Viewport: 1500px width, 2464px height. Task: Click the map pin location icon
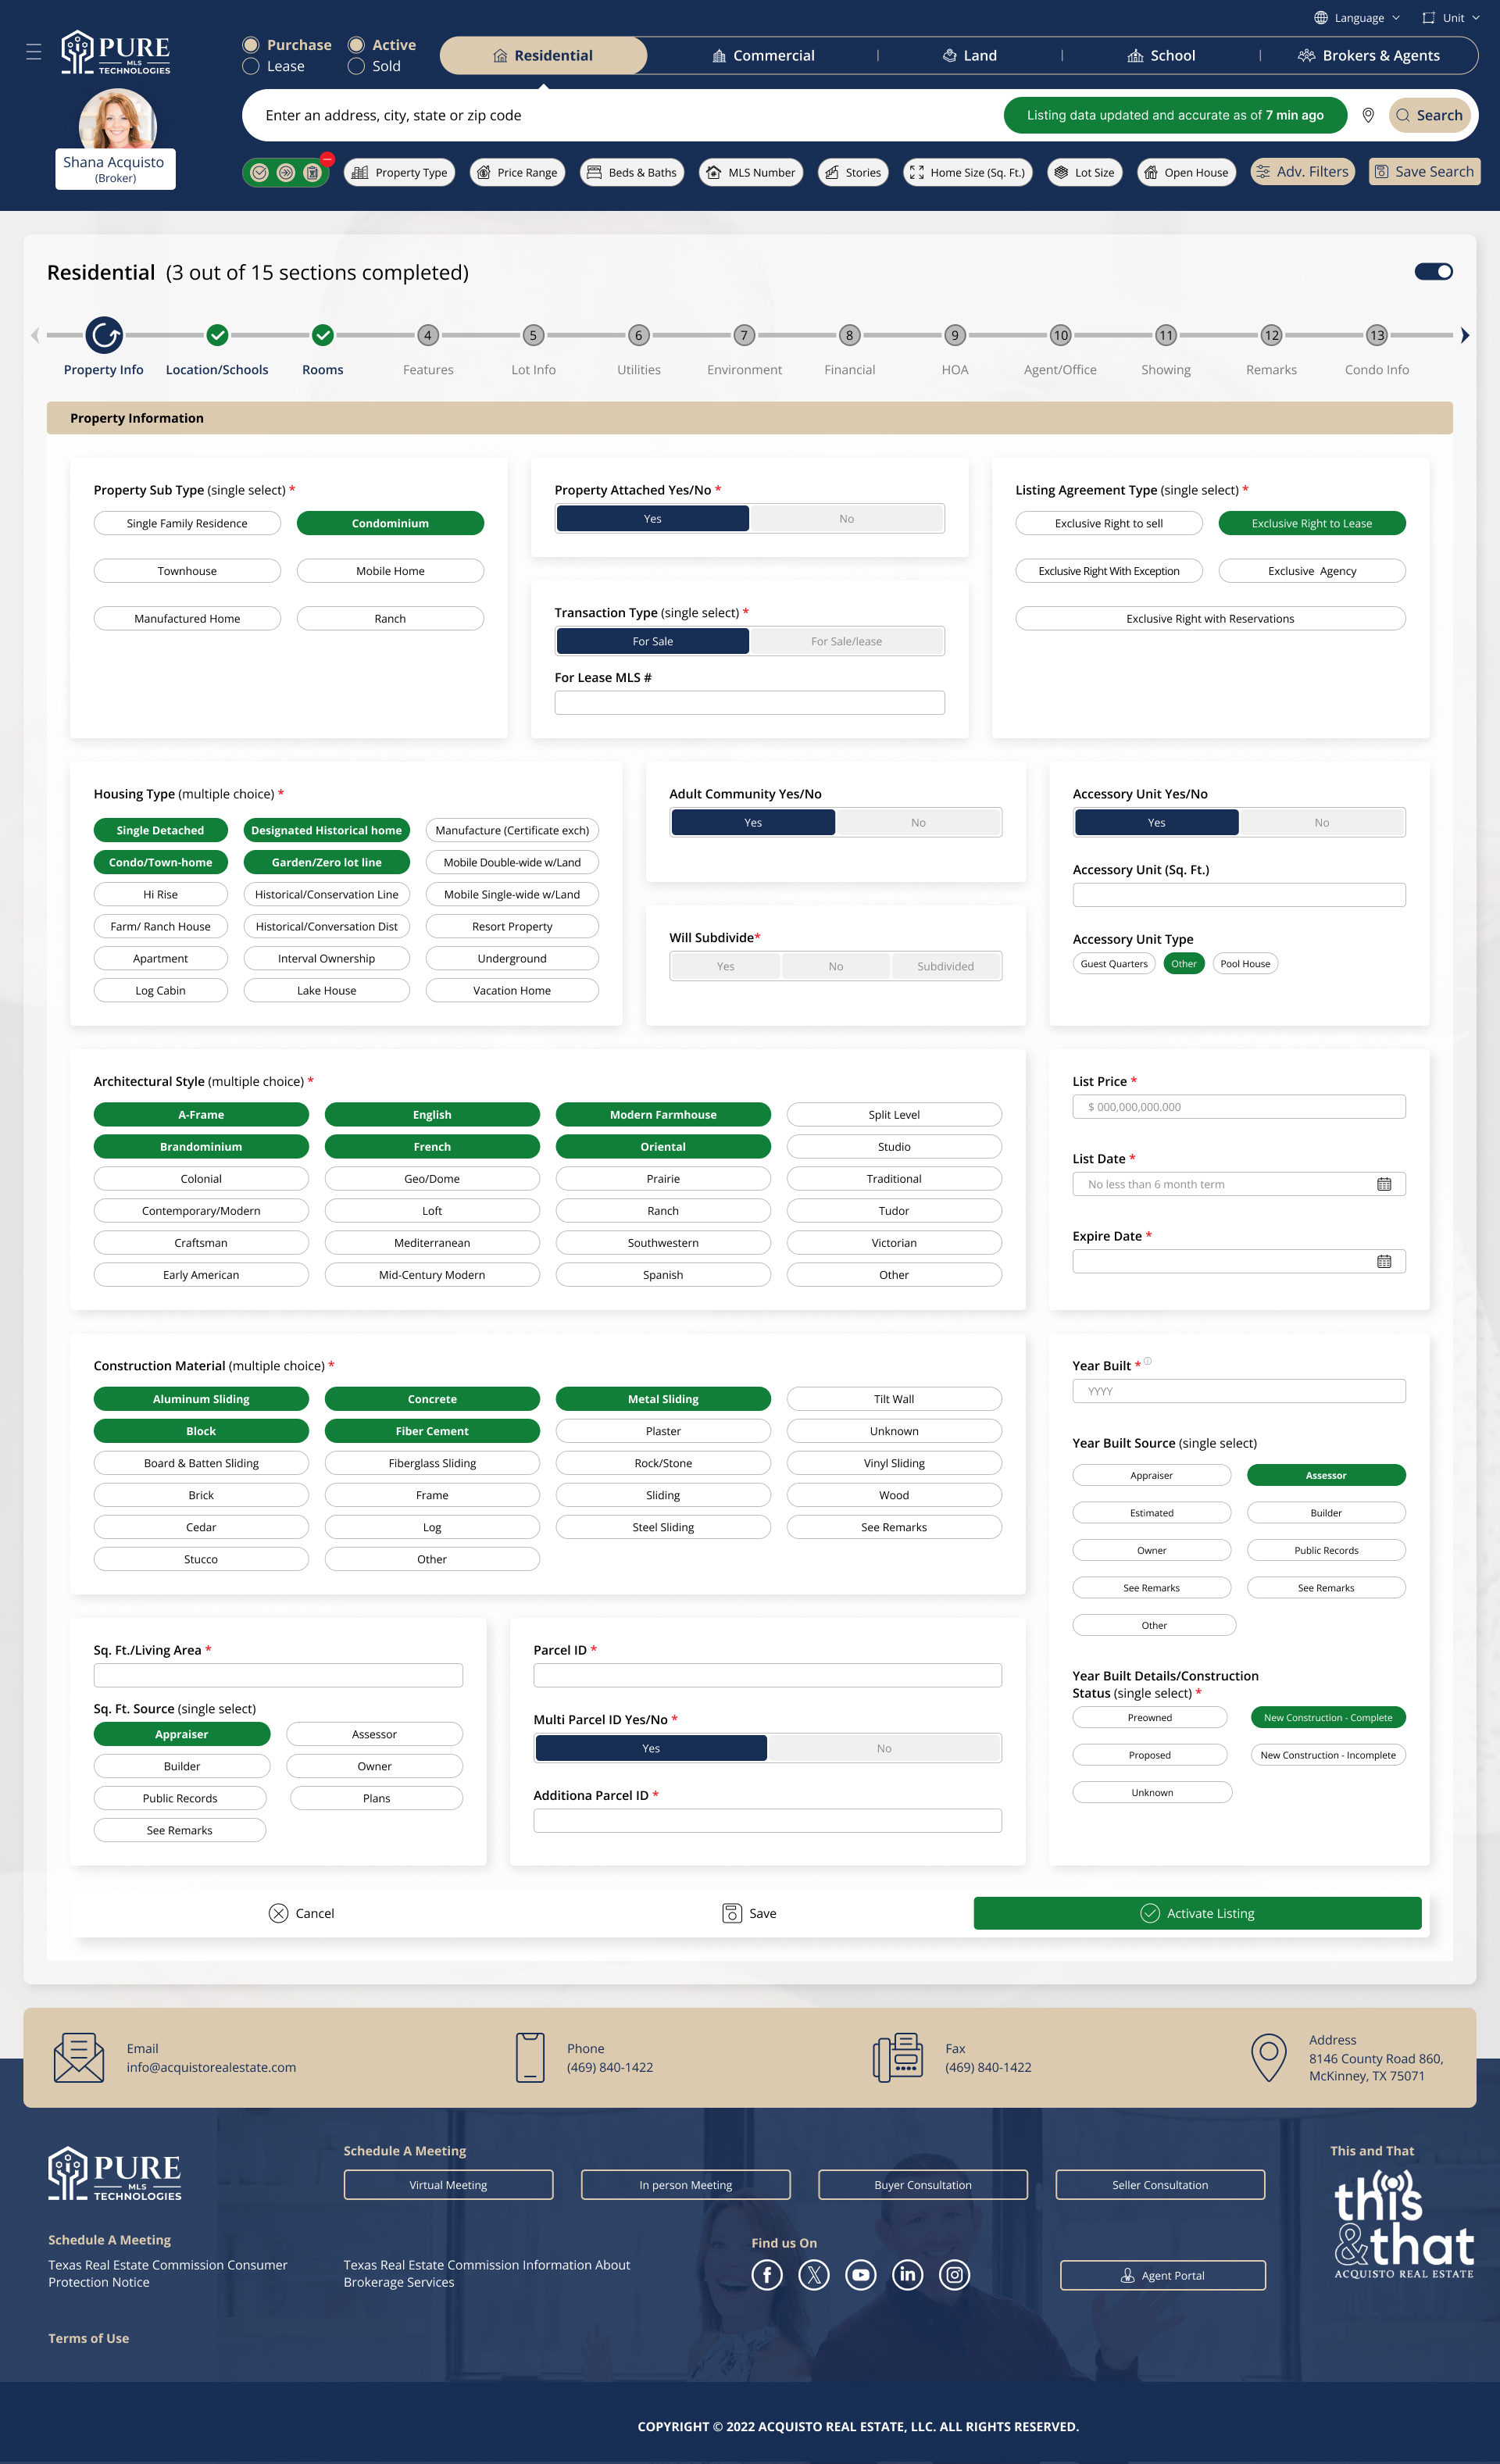[x=1368, y=115]
